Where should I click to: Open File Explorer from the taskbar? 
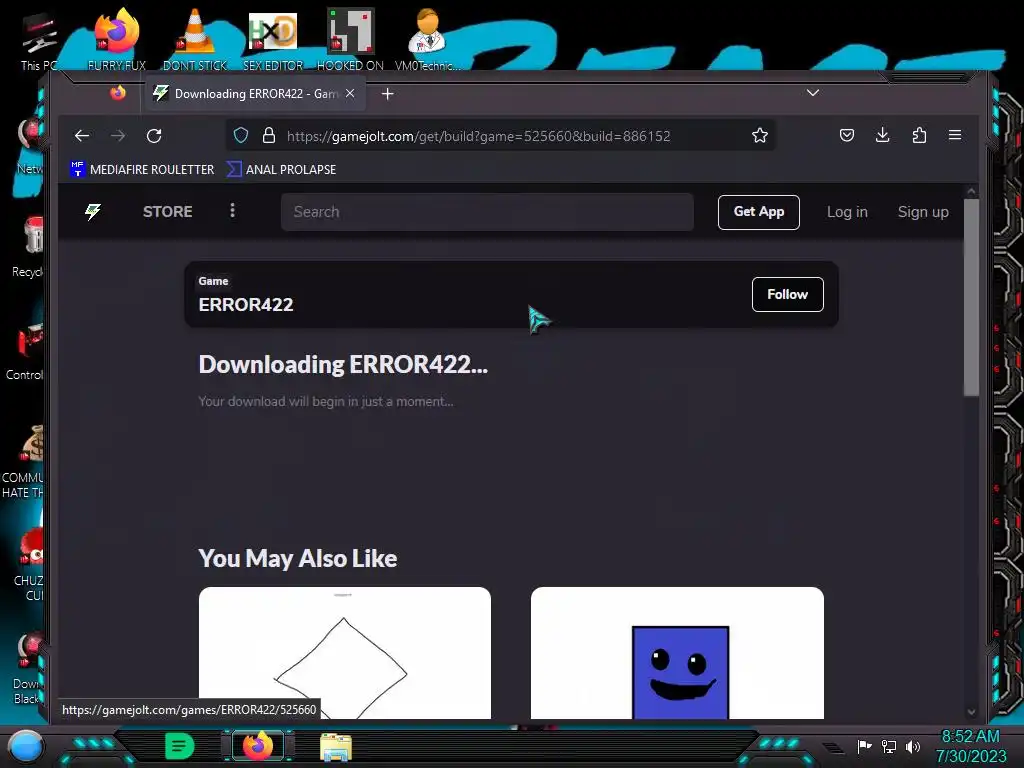coord(336,746)
